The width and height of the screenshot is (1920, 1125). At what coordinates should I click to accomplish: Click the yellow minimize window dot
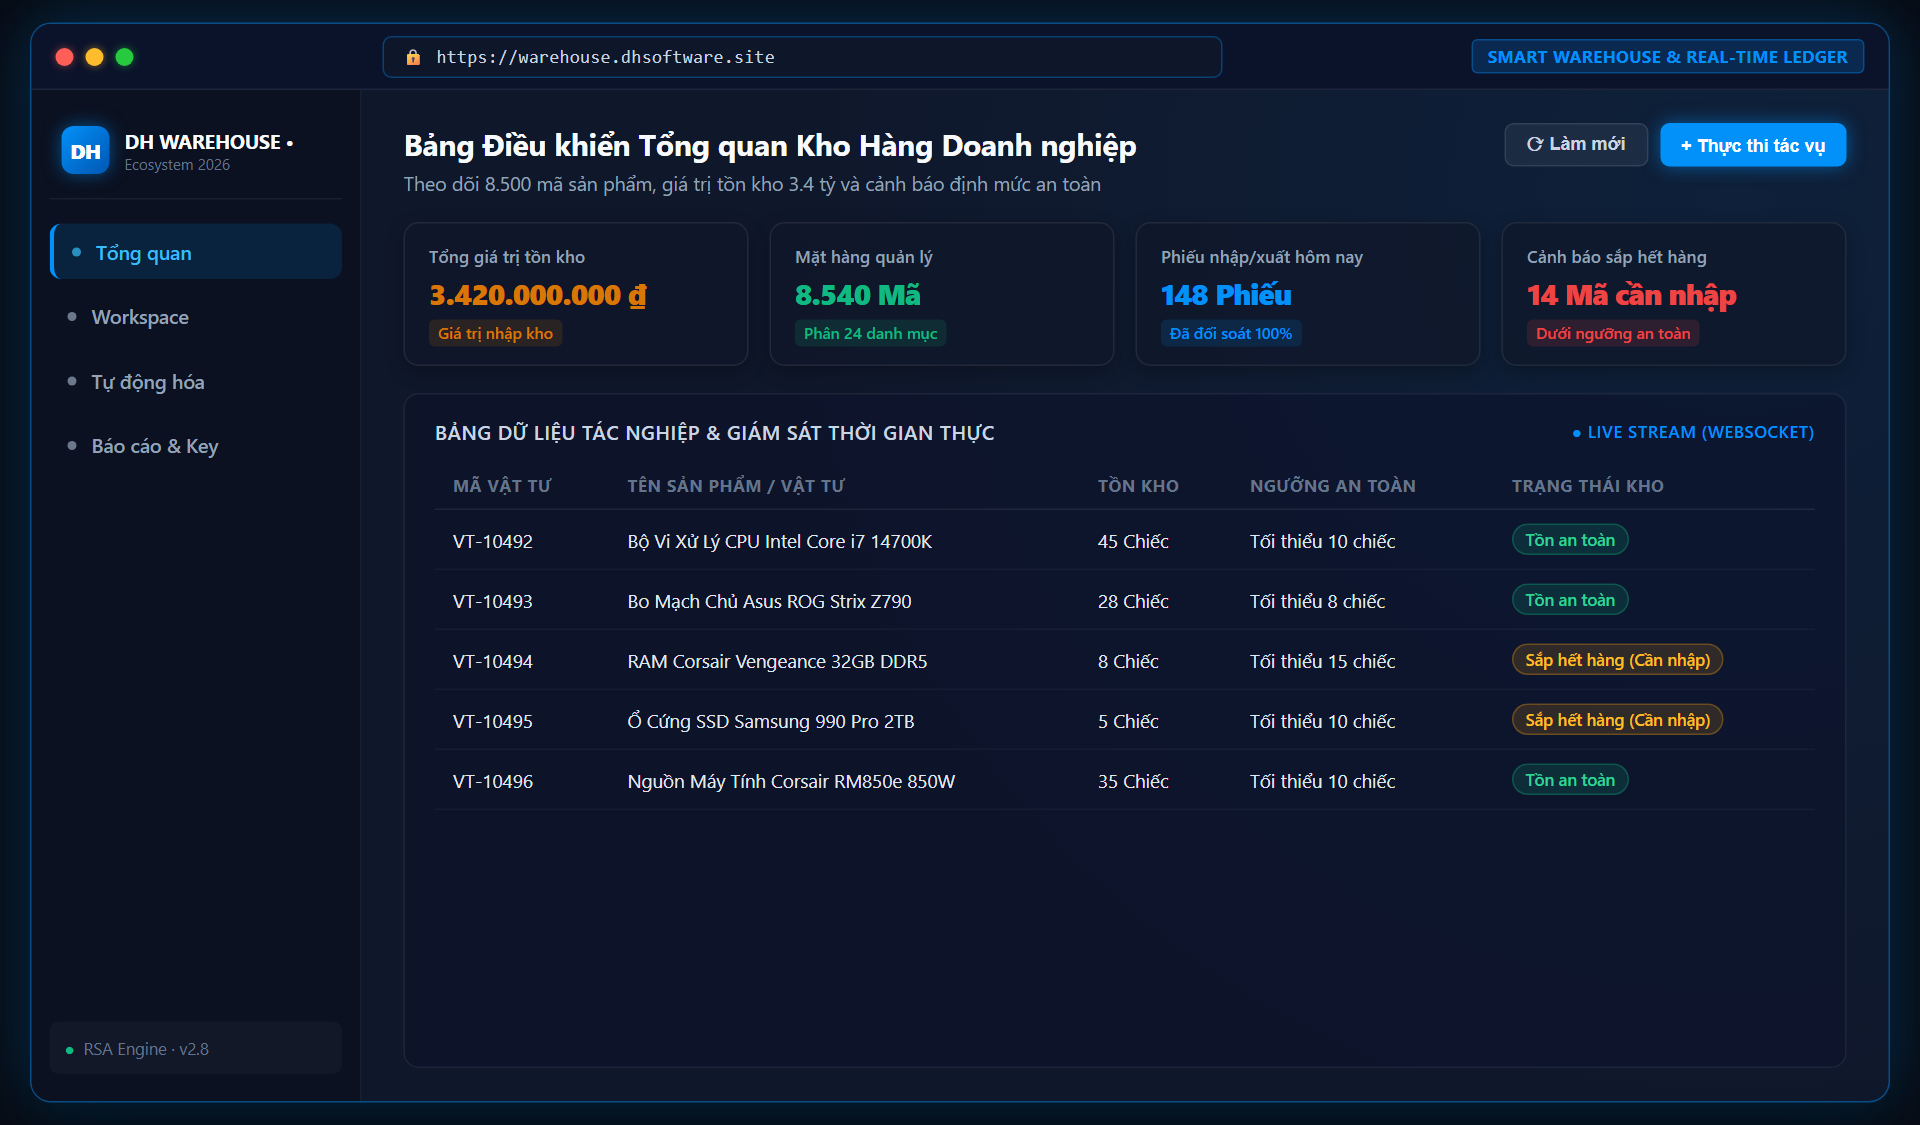95,57
